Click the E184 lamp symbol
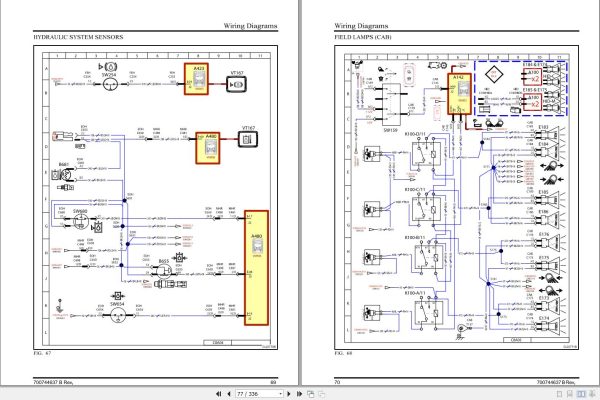 [548, 152]
